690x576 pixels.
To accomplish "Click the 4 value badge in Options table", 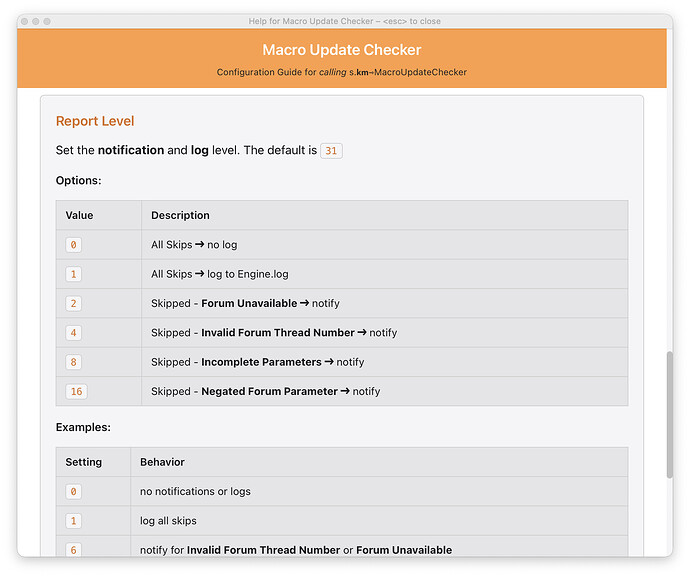I will [x=74, y=332].
